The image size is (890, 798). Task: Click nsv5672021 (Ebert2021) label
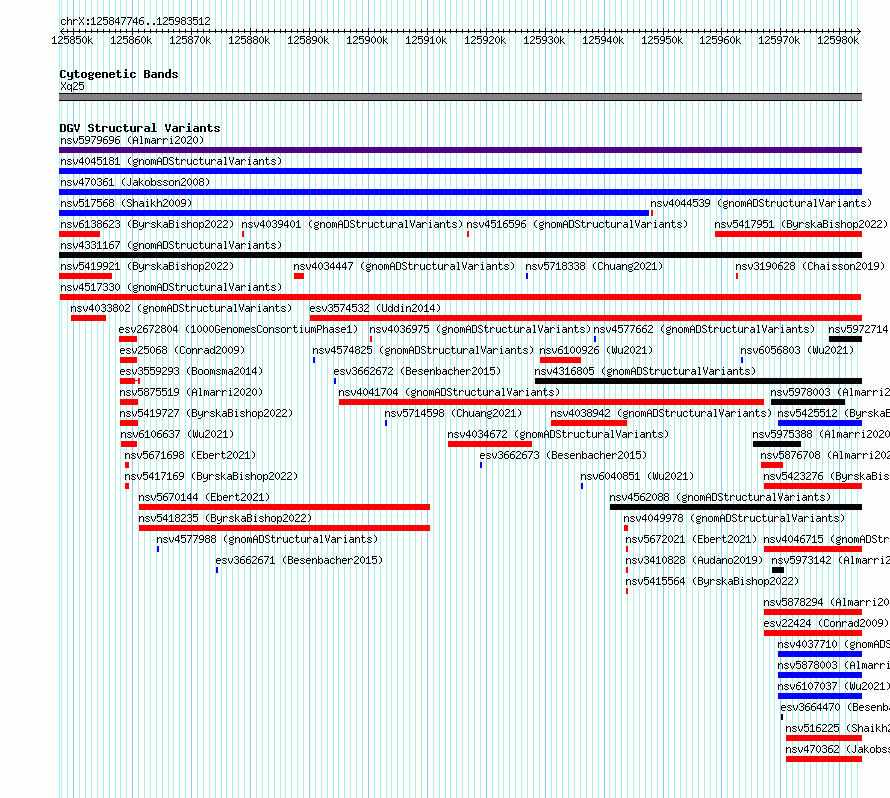(x=691, y=539)
